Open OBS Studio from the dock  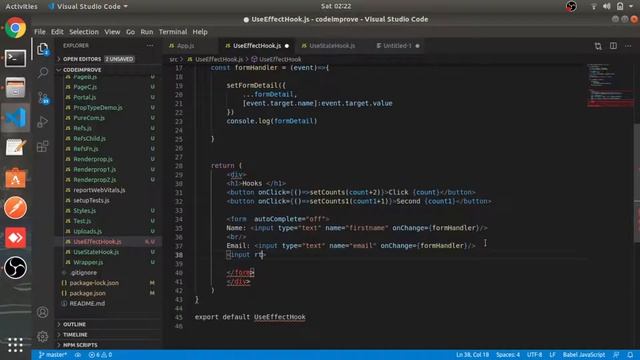pyautogui.click(x=16, y=268)
